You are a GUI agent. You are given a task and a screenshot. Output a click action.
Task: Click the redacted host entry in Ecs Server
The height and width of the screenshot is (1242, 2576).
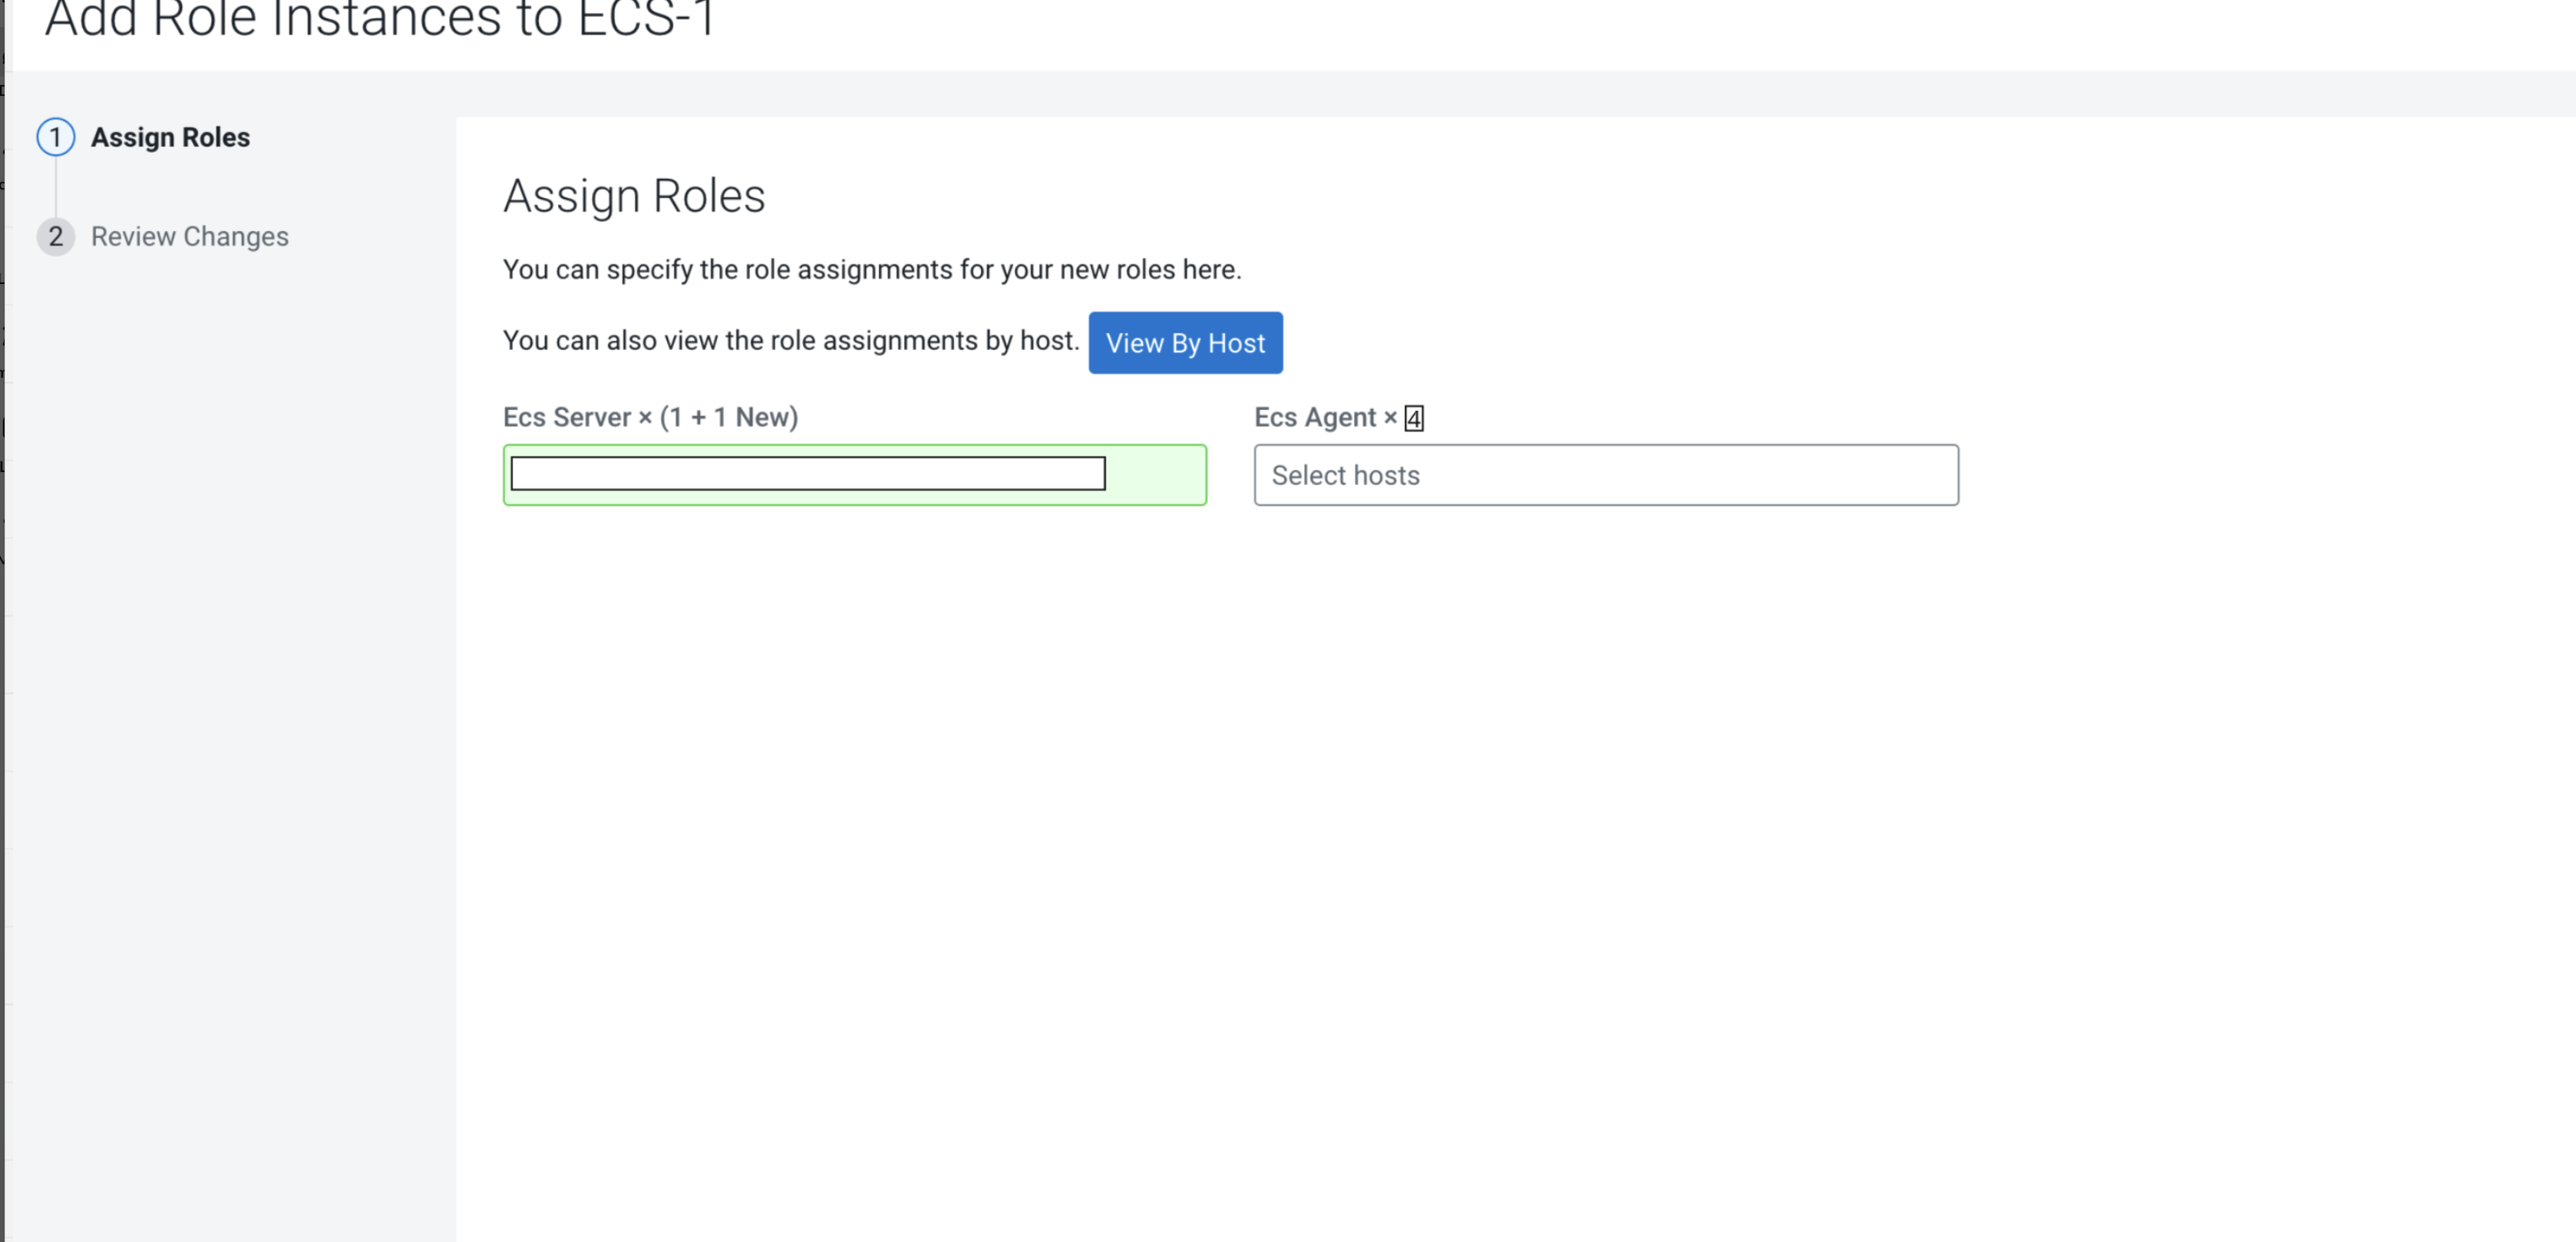coord(807,473)
